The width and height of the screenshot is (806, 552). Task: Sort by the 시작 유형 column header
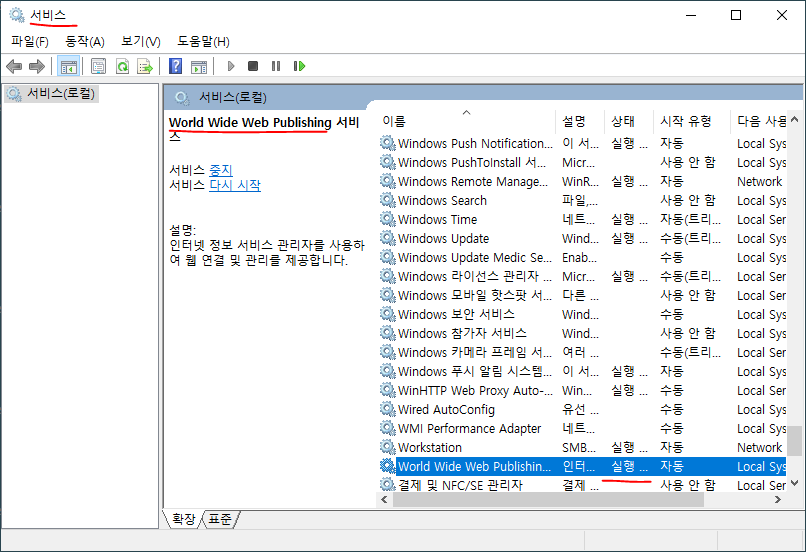point(692,121)
